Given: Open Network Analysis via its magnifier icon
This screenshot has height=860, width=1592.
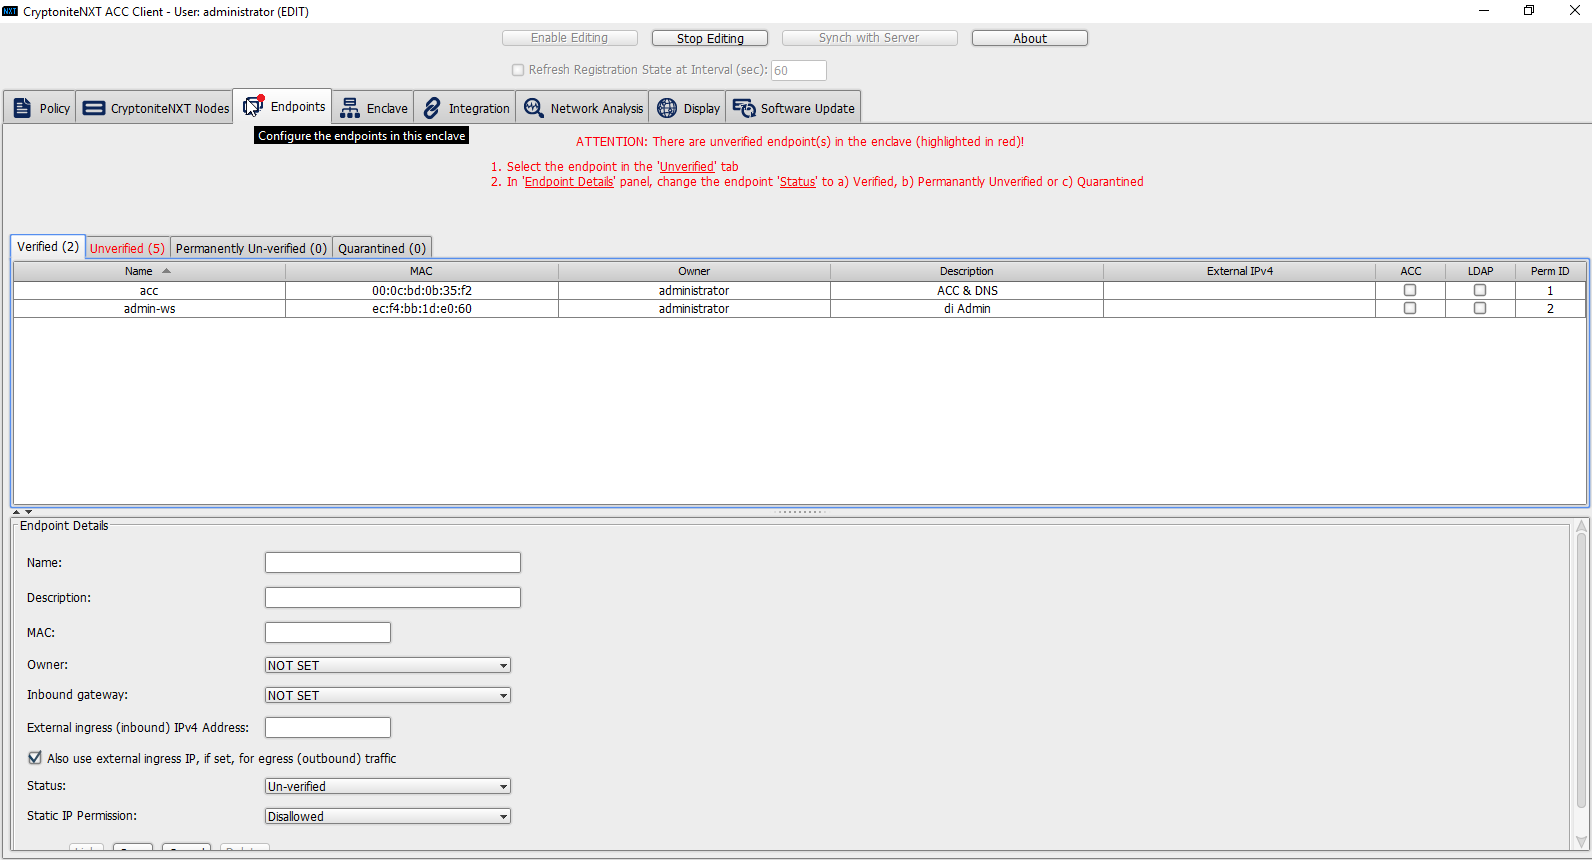Looking at the screenshot, I should point(534,108).
